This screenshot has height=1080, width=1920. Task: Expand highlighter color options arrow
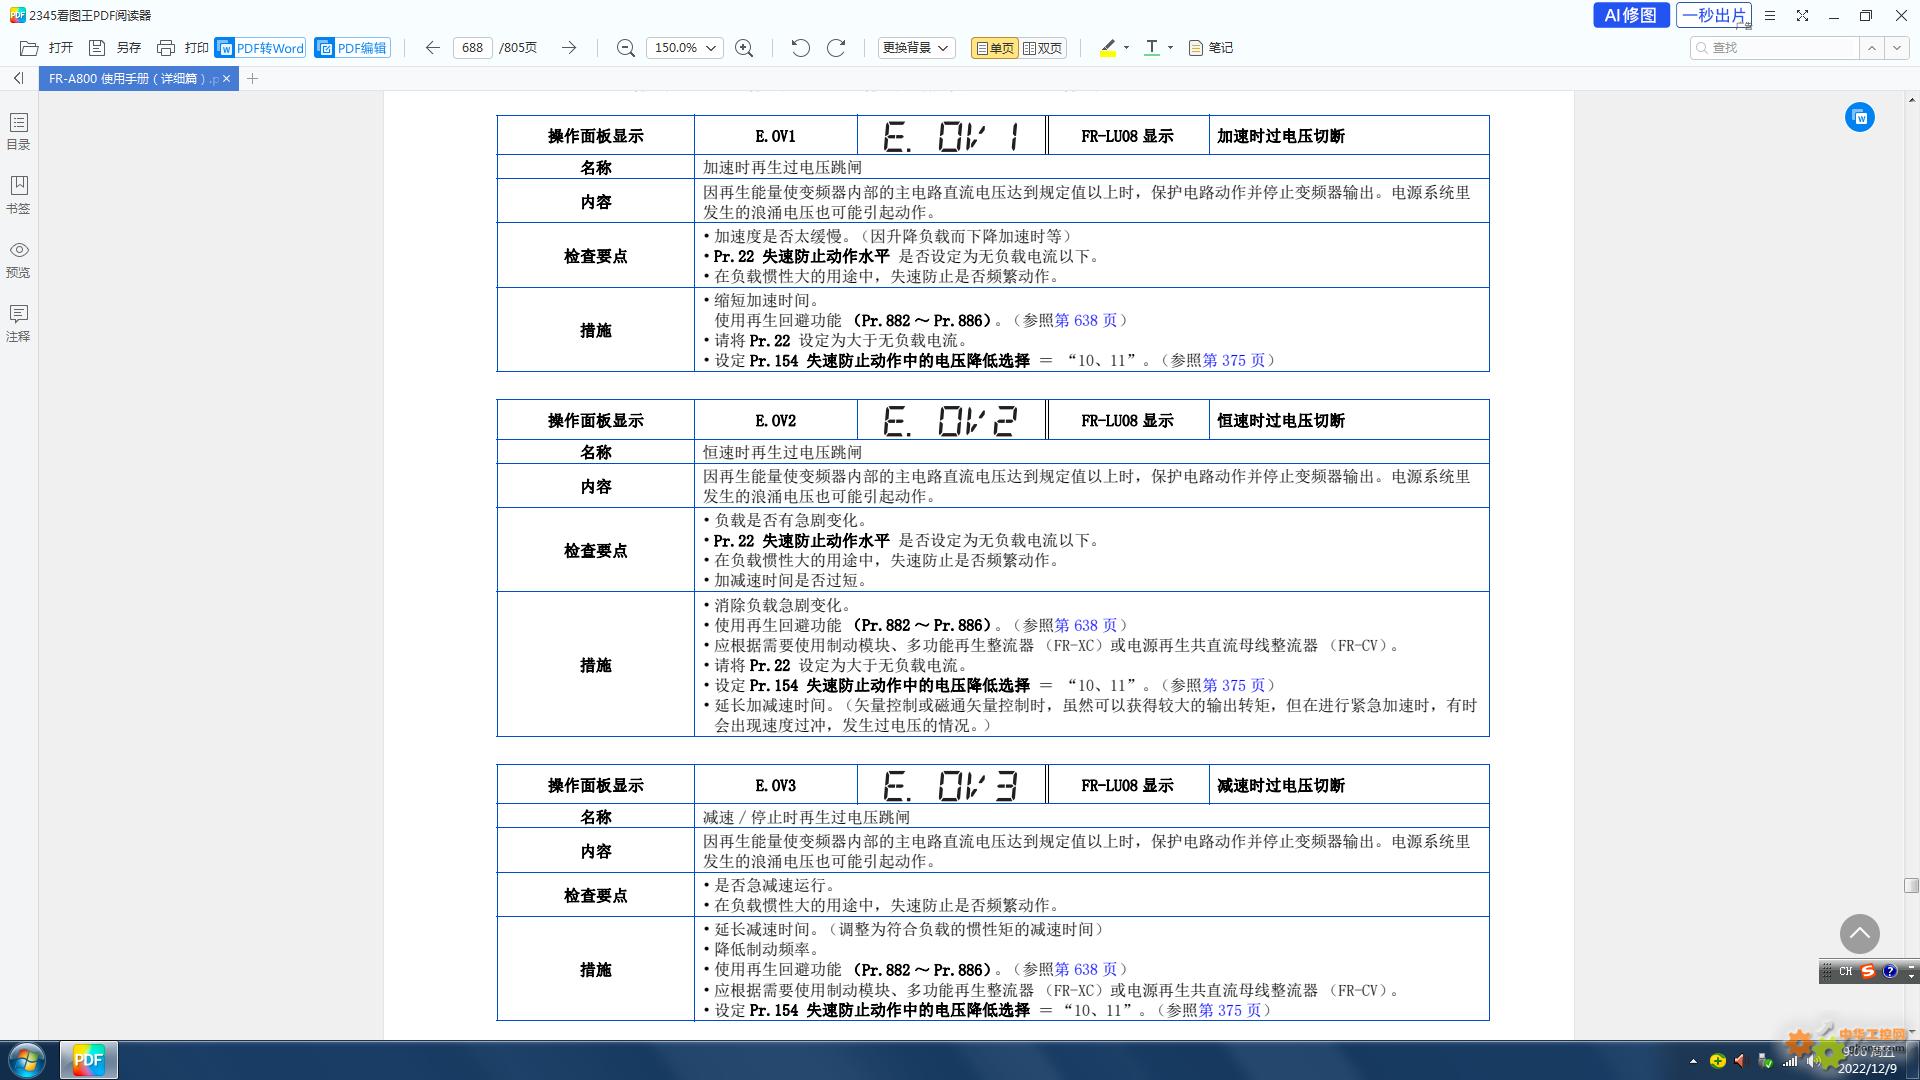point(1126,48)
